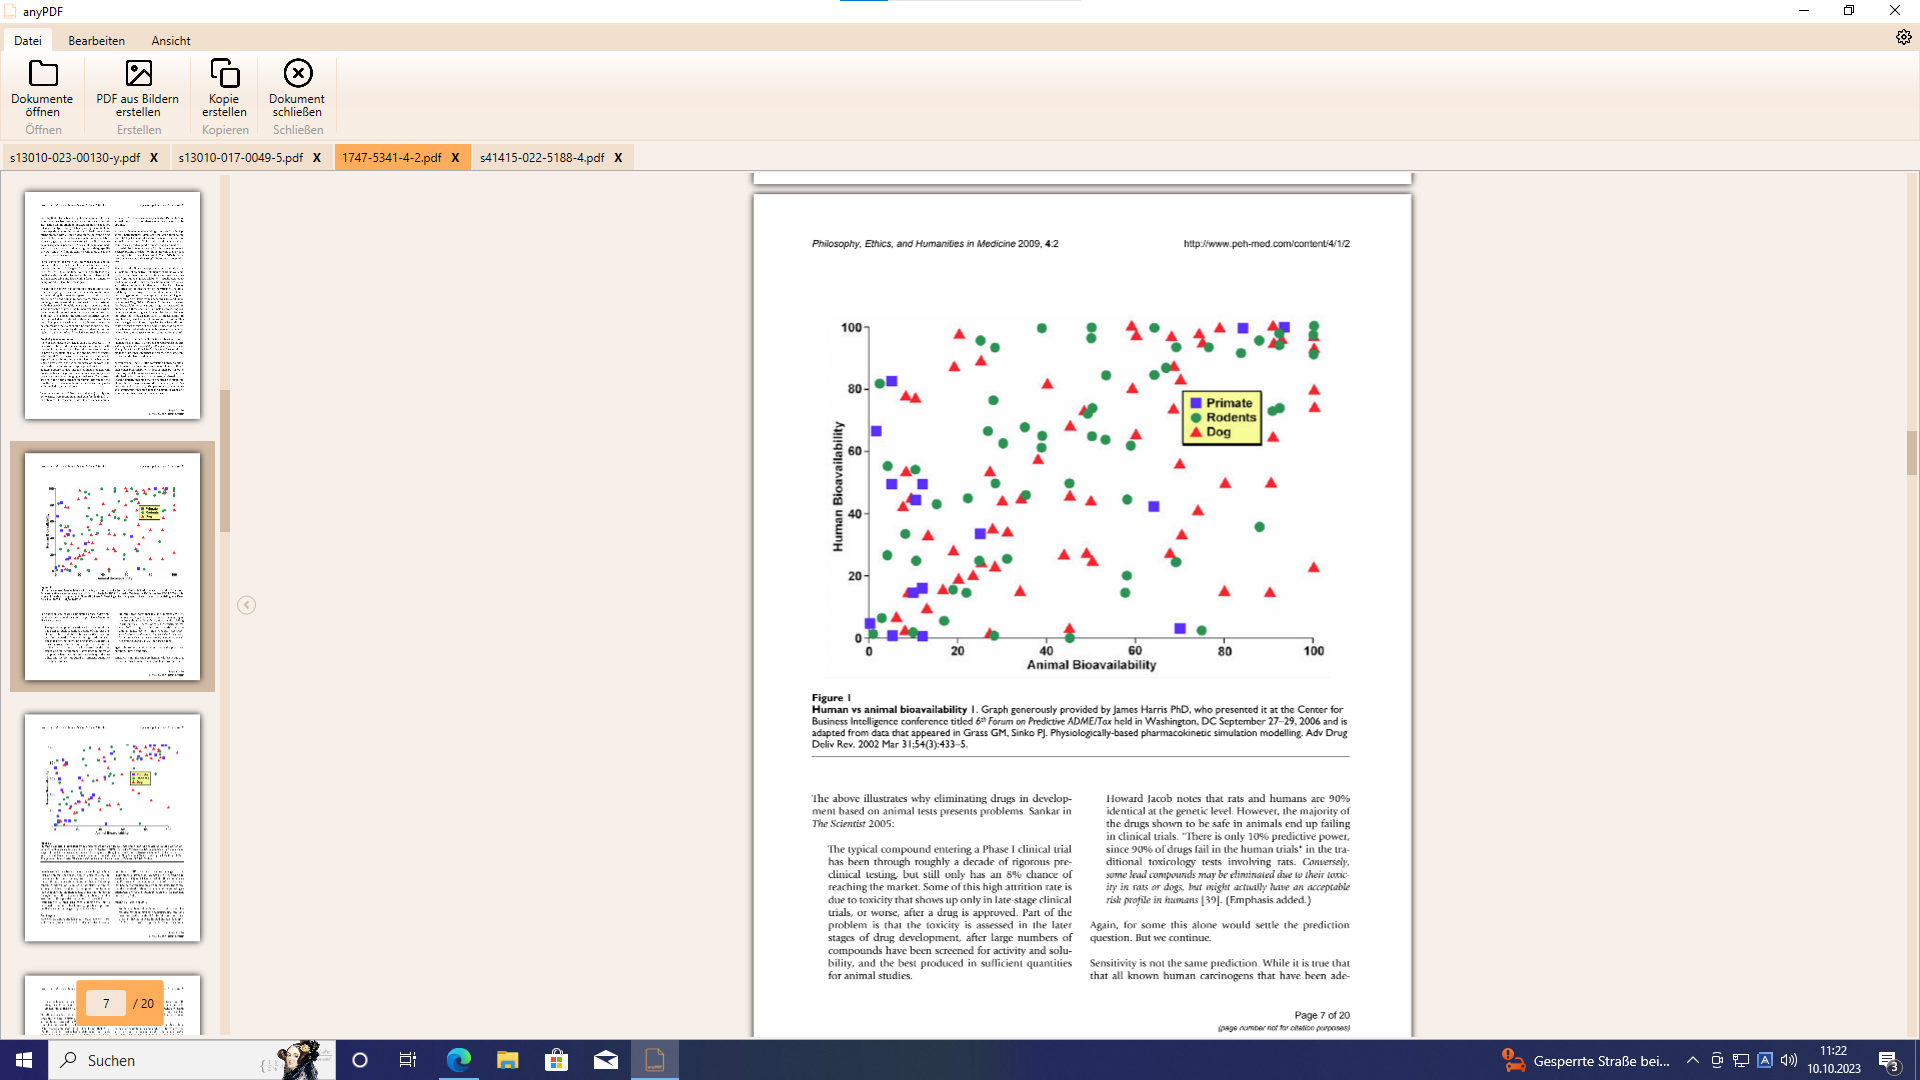Click the anyPDF taskbar icon

pos(655,1060)
